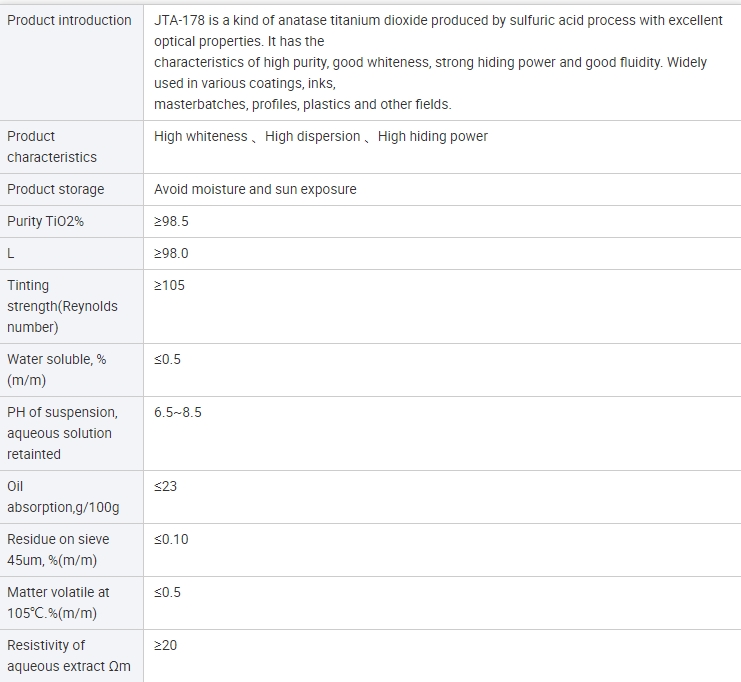
Task: Click "Avoid moisture and sun exposure" text
Action: [255, 189]
